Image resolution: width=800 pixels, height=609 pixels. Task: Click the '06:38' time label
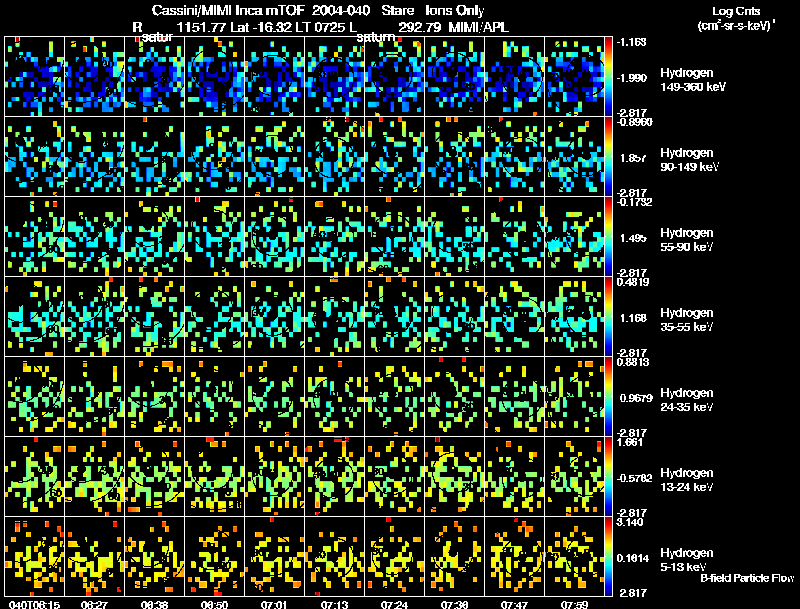tap(155, 605)
